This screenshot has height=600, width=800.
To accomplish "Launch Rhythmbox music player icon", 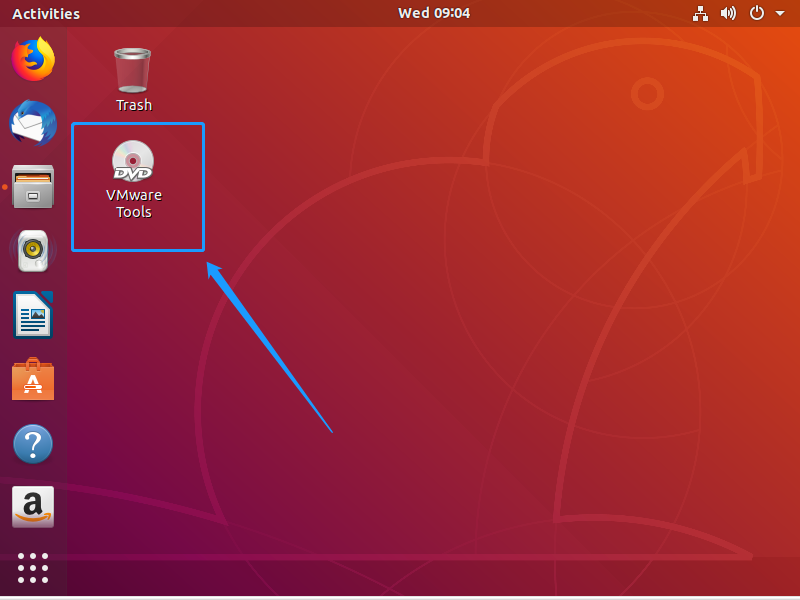I will click(x=33, y=251).
